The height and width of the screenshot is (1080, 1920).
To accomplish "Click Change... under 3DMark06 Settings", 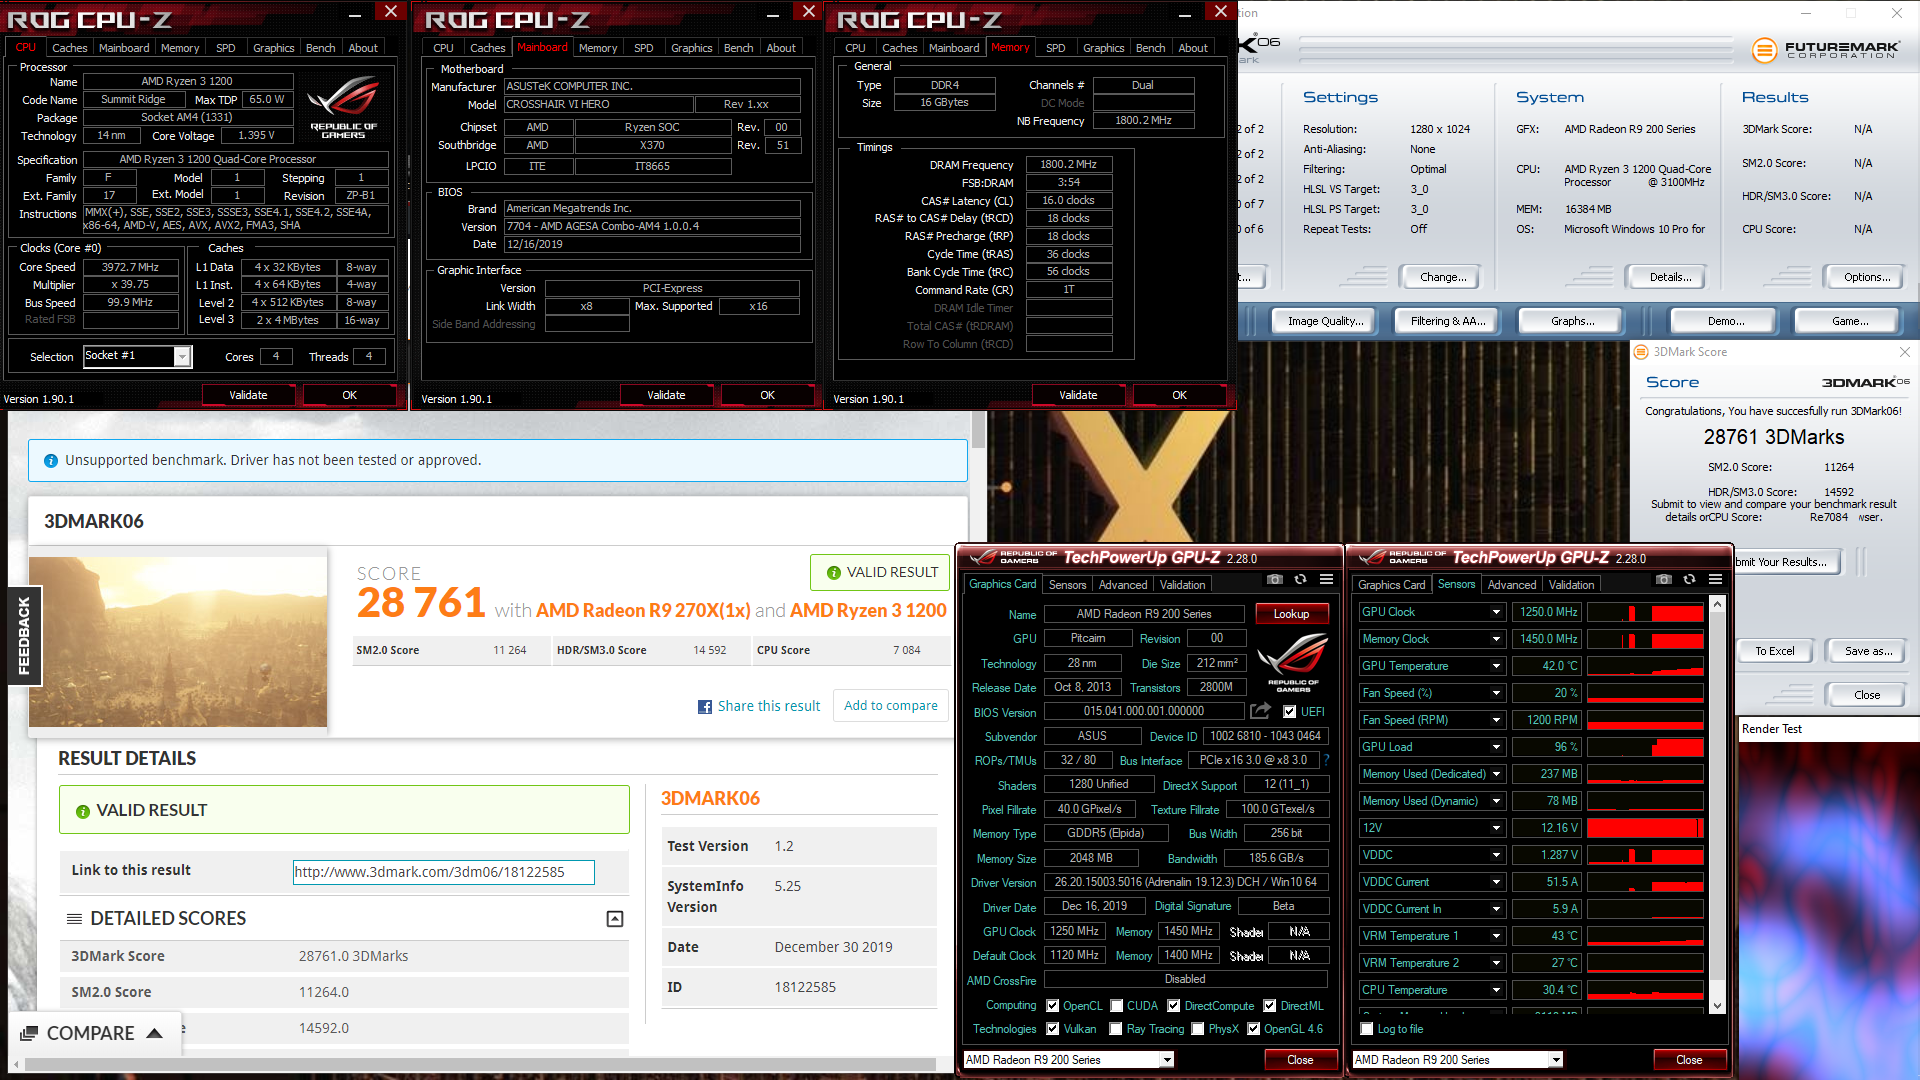I will (1443, 277).
